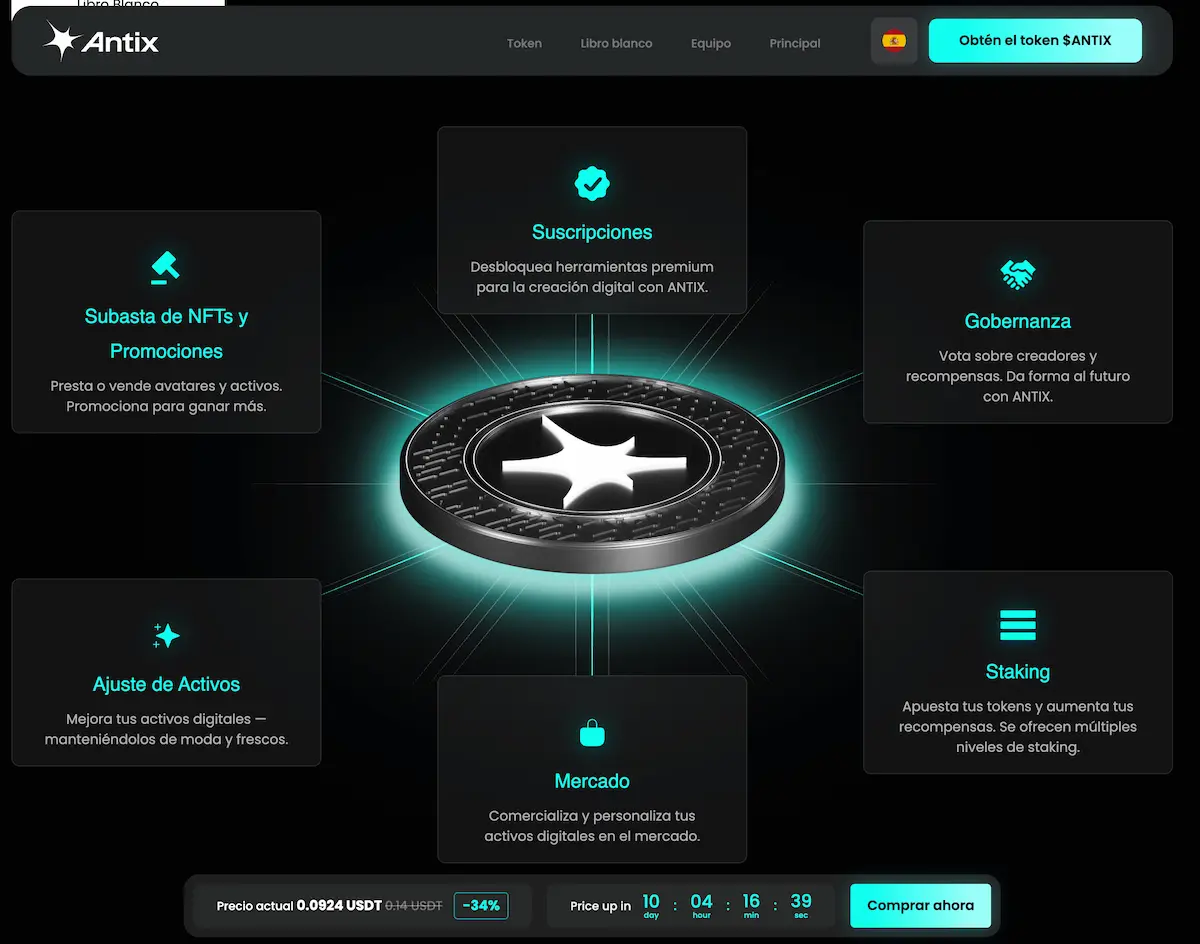Click the -34% discount badge

[x=481, y=906]
